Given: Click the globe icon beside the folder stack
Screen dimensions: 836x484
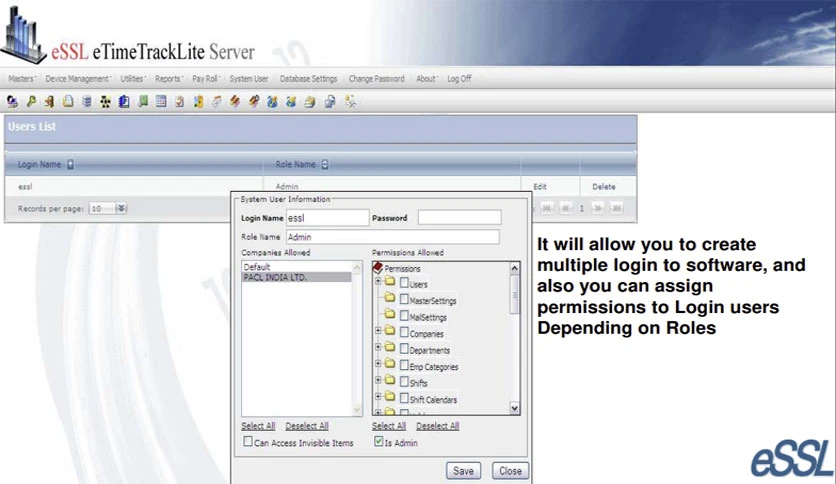Looking at the screenshot, I should pyautogui.click(x=291, y=101).
